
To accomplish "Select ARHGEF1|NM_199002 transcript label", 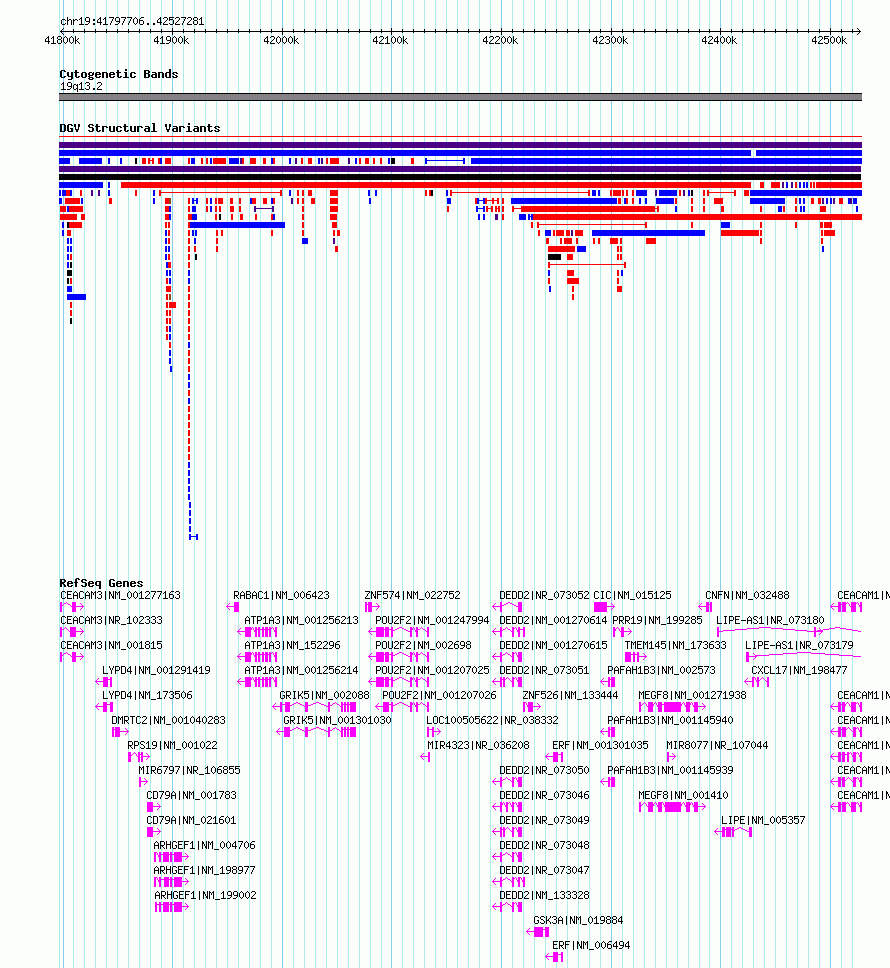I will [206, 895].
